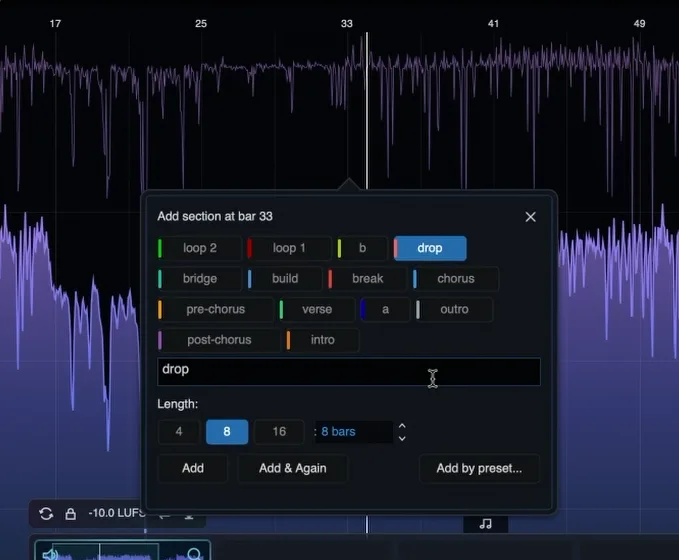Close the Add section dialog
Image resolution: width=679 pixels, height=560 pixels.
[x=530, y=217]
